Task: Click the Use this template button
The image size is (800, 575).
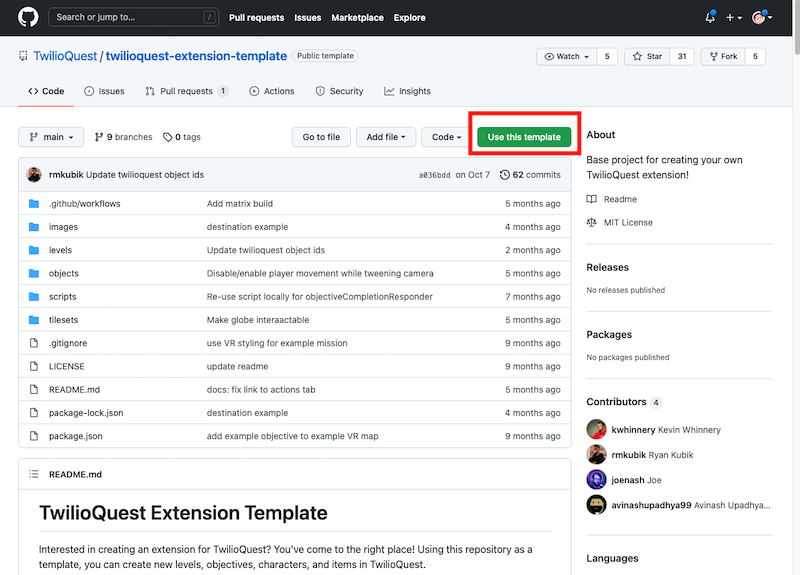Action: tap(524, 137)
